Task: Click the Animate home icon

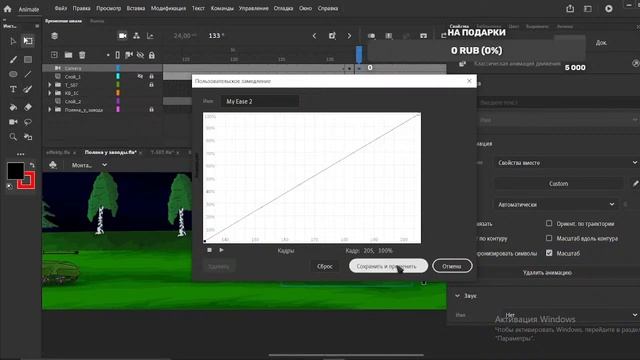Action: pyautogui.click(x=7, y=9)
